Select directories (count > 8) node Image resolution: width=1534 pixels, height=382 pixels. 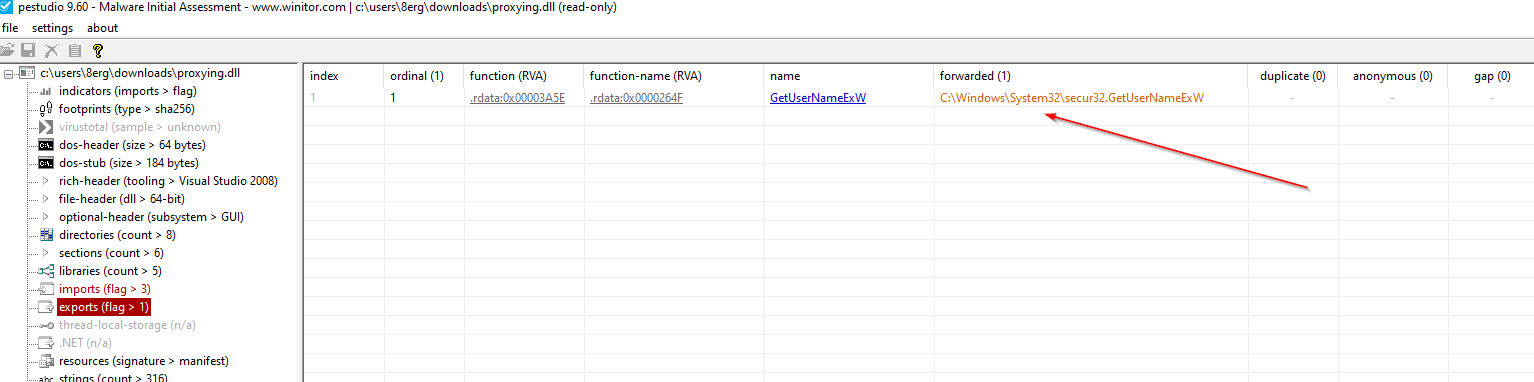coord(117,235)
